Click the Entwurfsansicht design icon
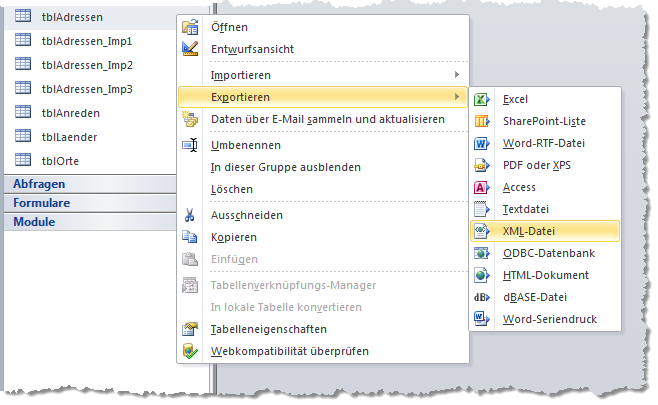Image resolution: width=658 pixels, height=405 pixels. coord(190,49)
